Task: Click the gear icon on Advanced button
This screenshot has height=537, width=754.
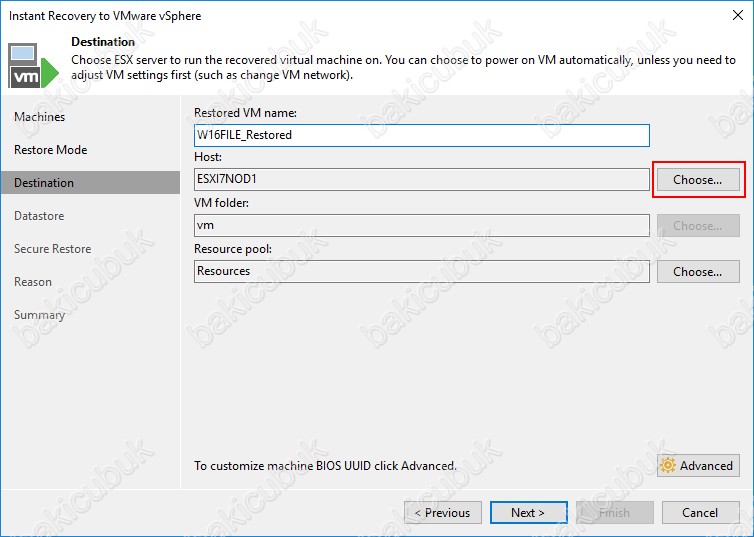Action: (668, 465)
